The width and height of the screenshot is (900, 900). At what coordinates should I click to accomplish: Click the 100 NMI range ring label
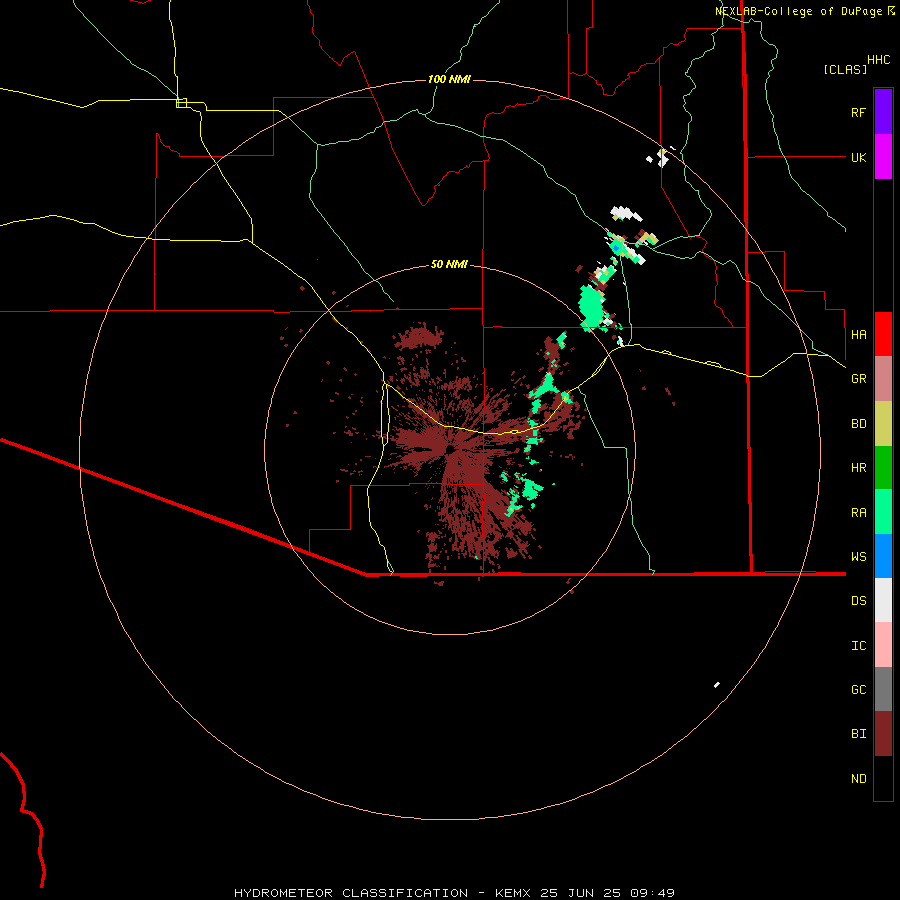(449, 79)
